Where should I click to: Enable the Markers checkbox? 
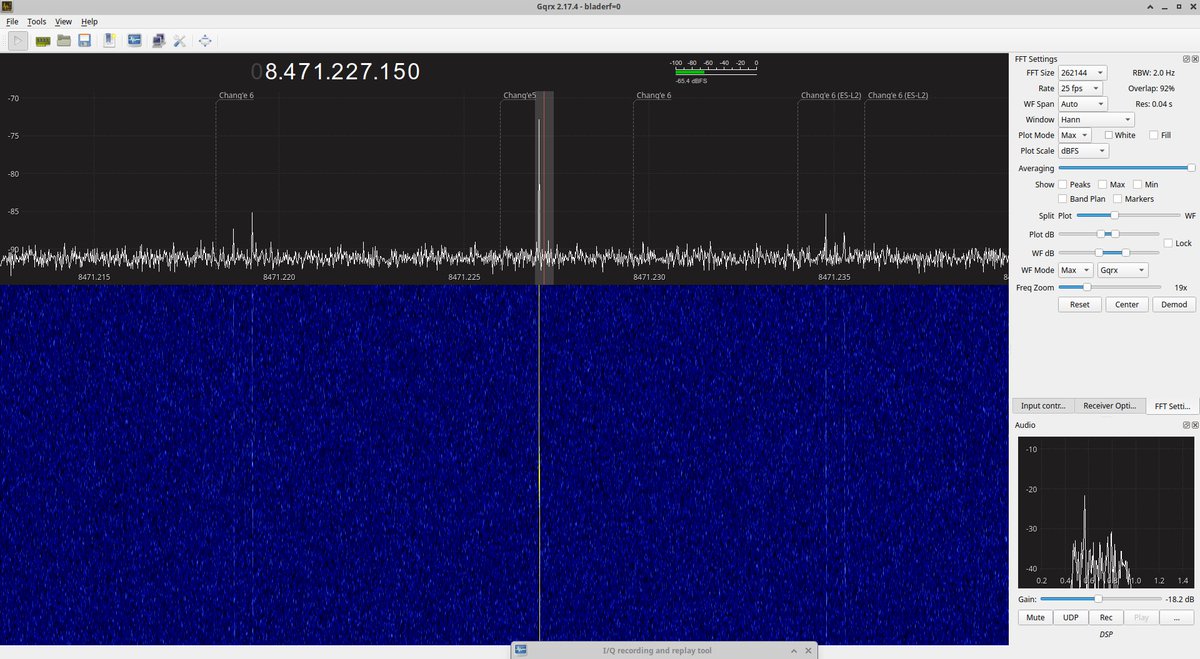click(1133, 199)
